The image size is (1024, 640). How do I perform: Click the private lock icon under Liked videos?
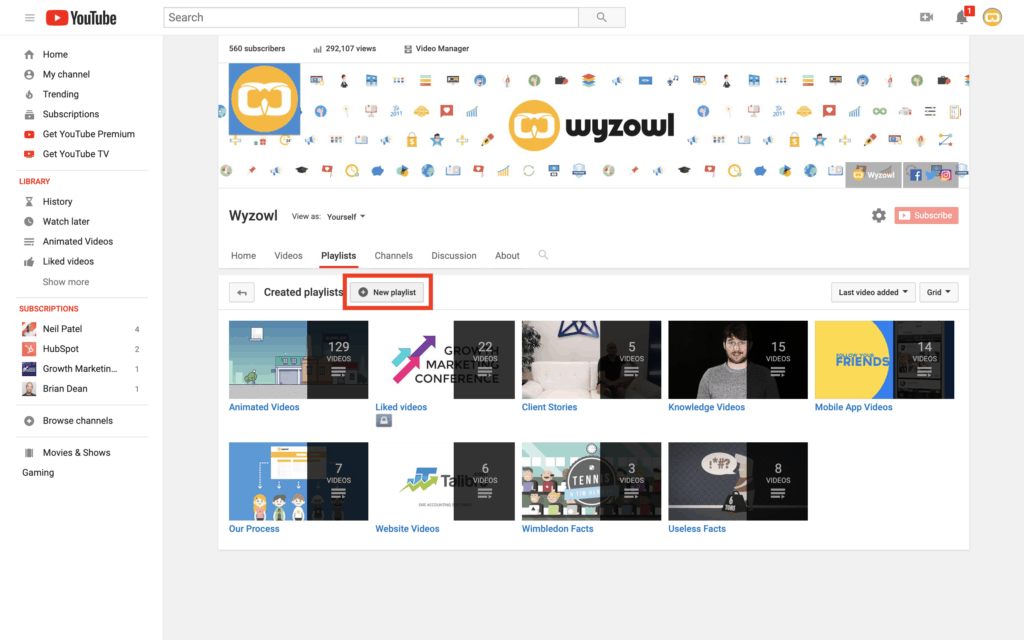(384, 421)
